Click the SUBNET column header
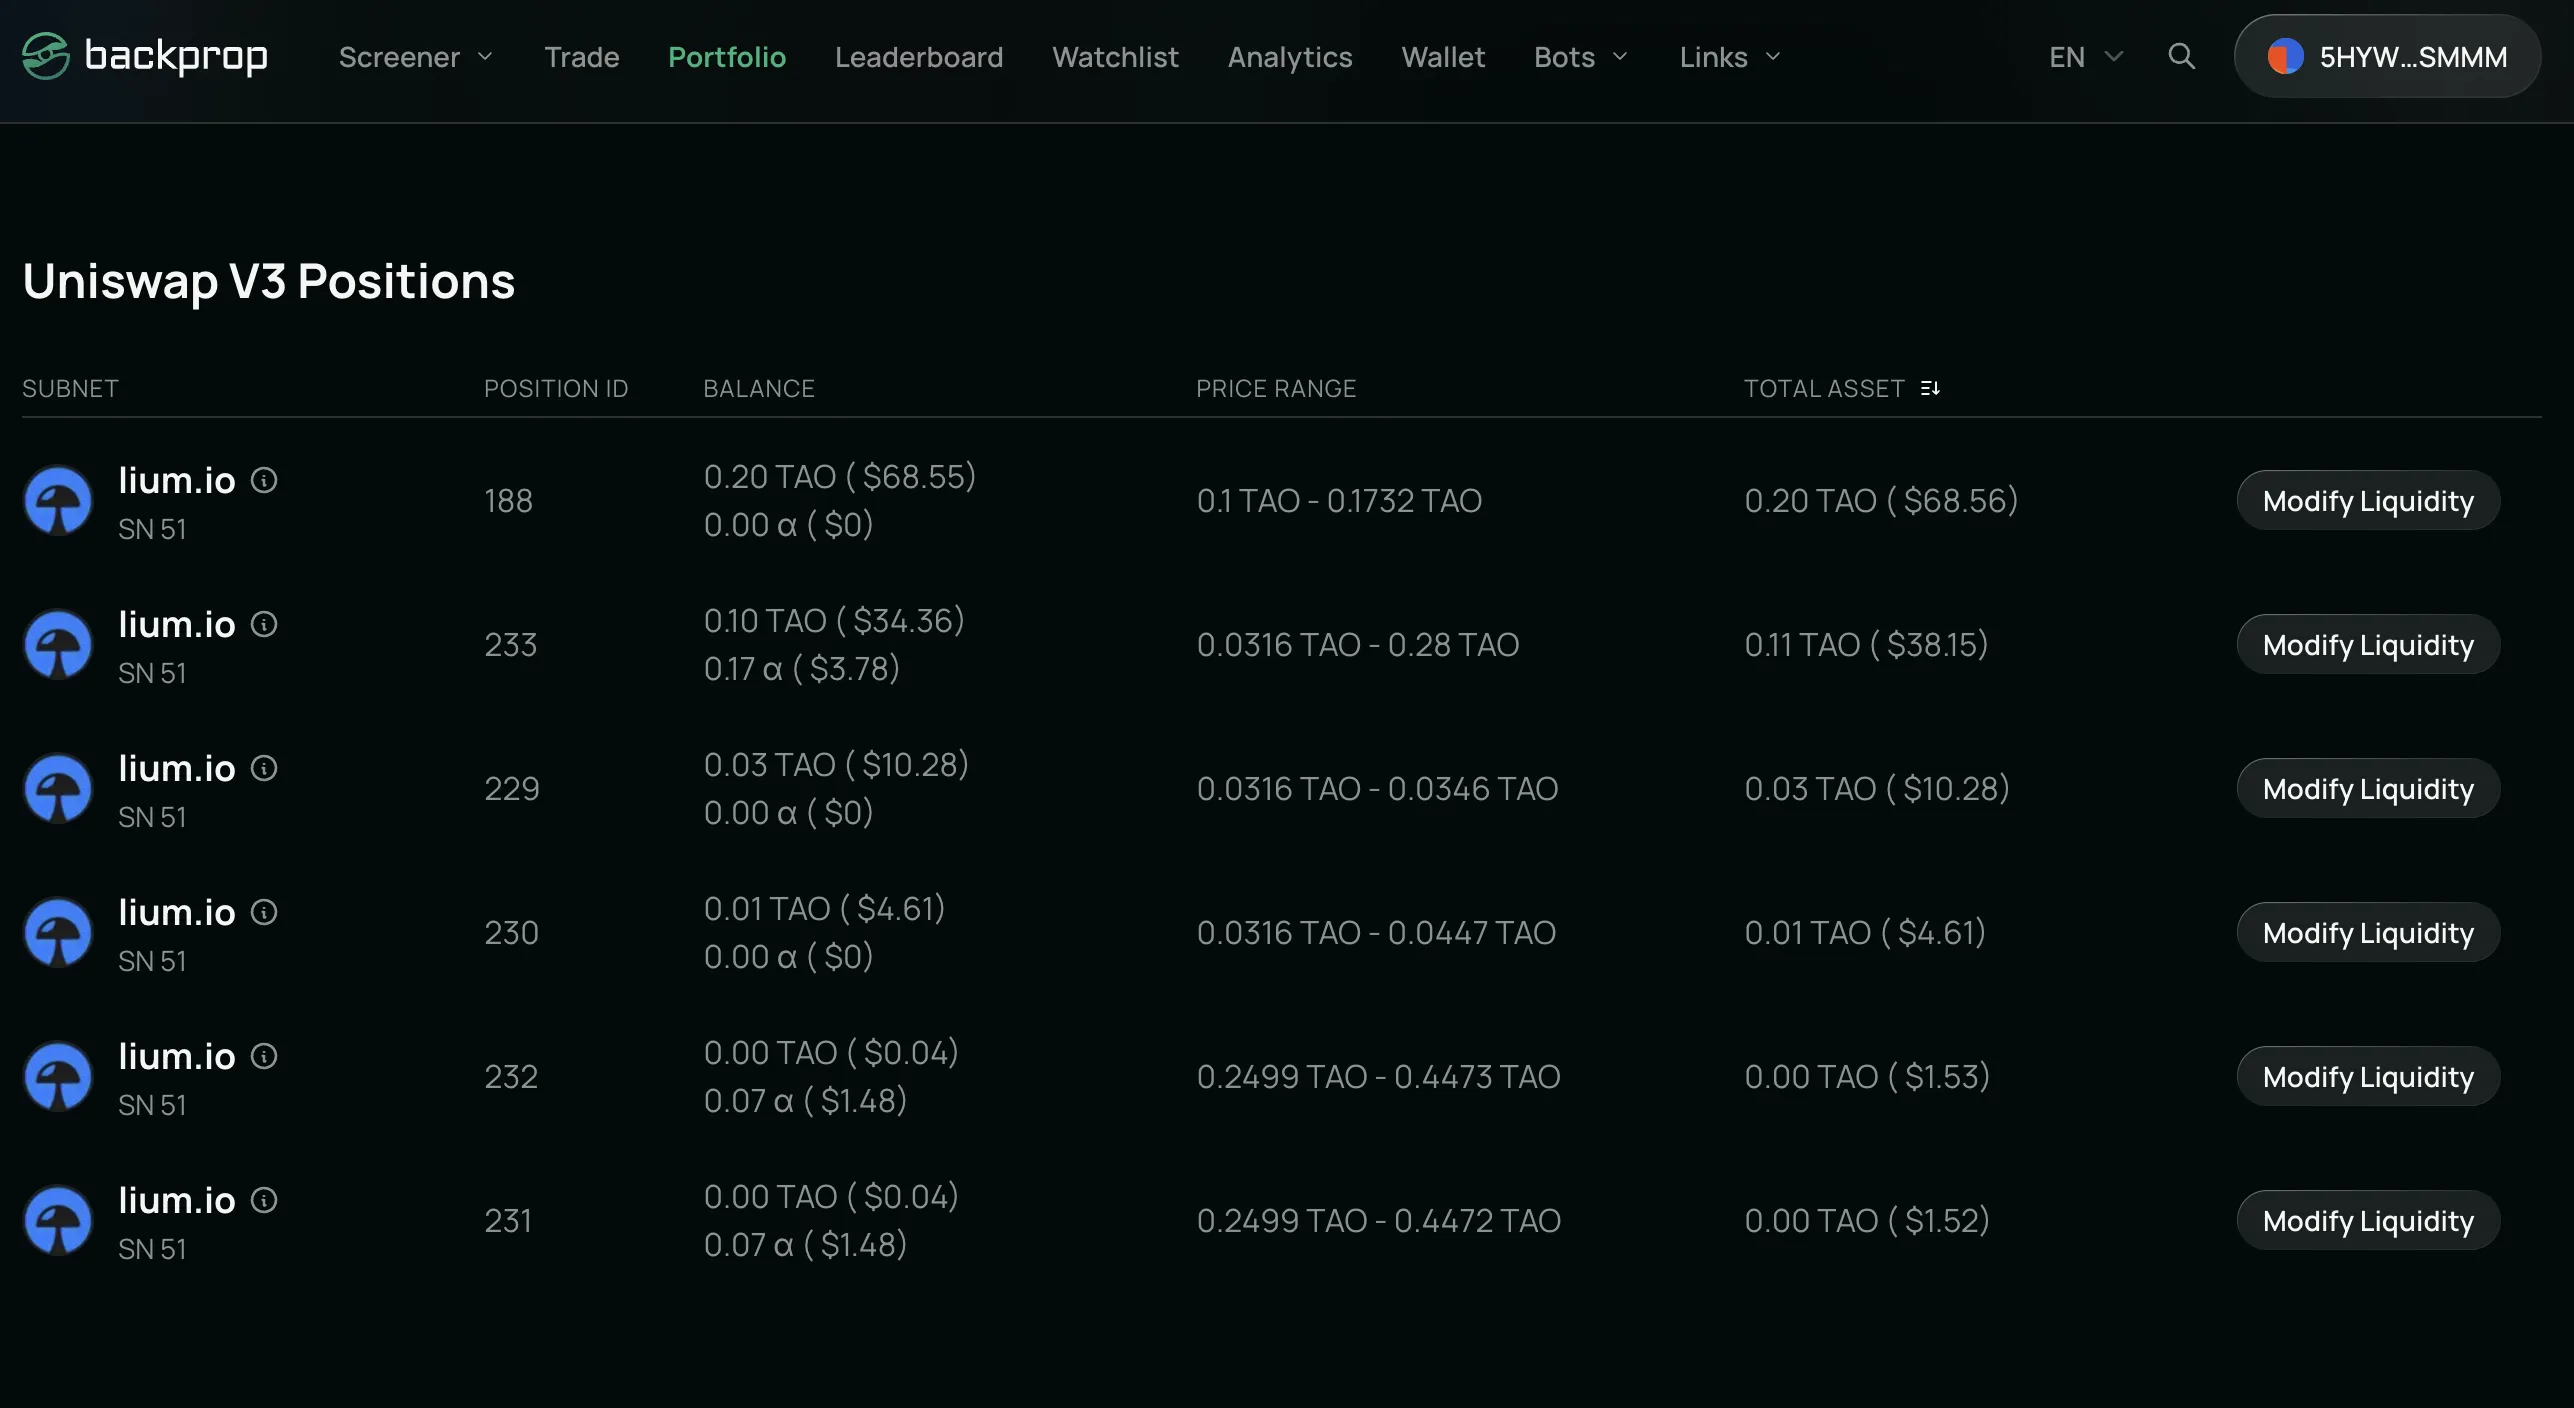2574x1408 pixels. 70,388
